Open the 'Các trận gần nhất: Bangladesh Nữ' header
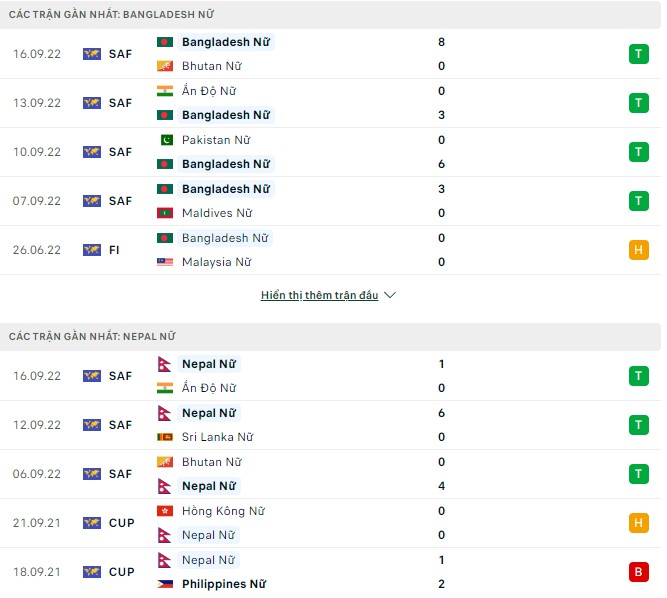Viewport: 667px width, 598px height. point(111,15)
